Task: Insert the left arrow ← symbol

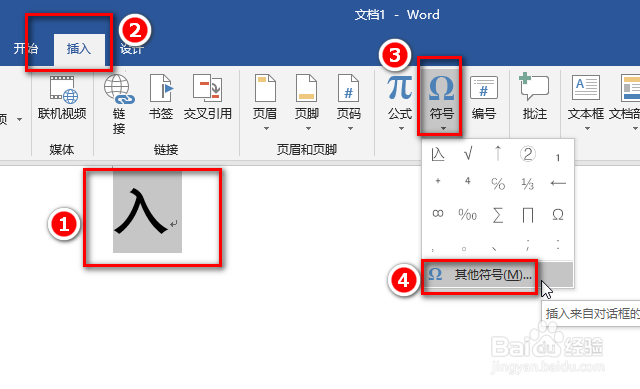Action: [558, 183]
